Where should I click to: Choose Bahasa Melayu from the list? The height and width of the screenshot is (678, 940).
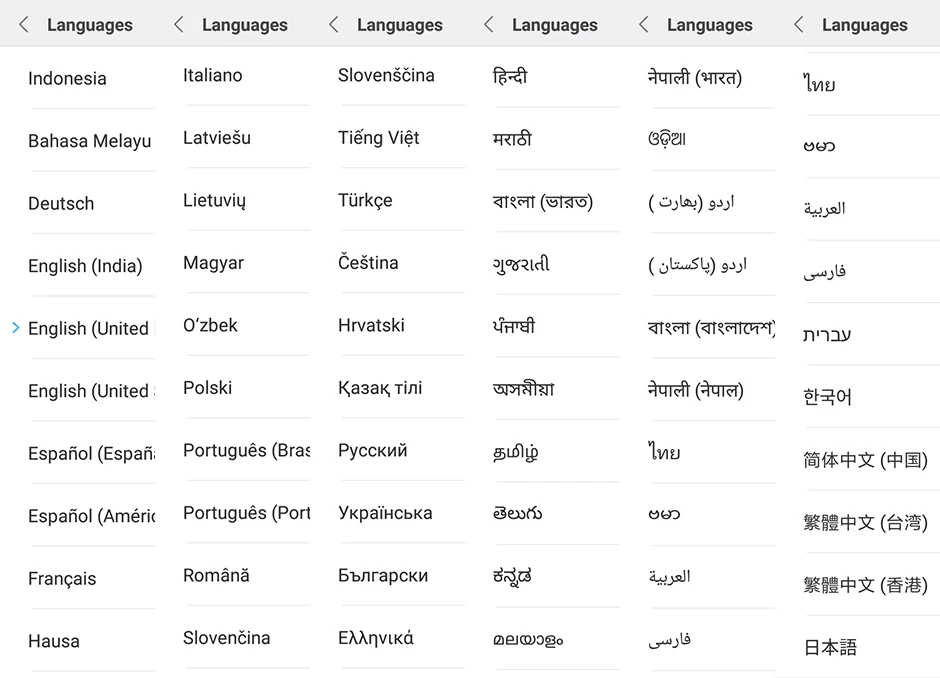tap(89, 141)
